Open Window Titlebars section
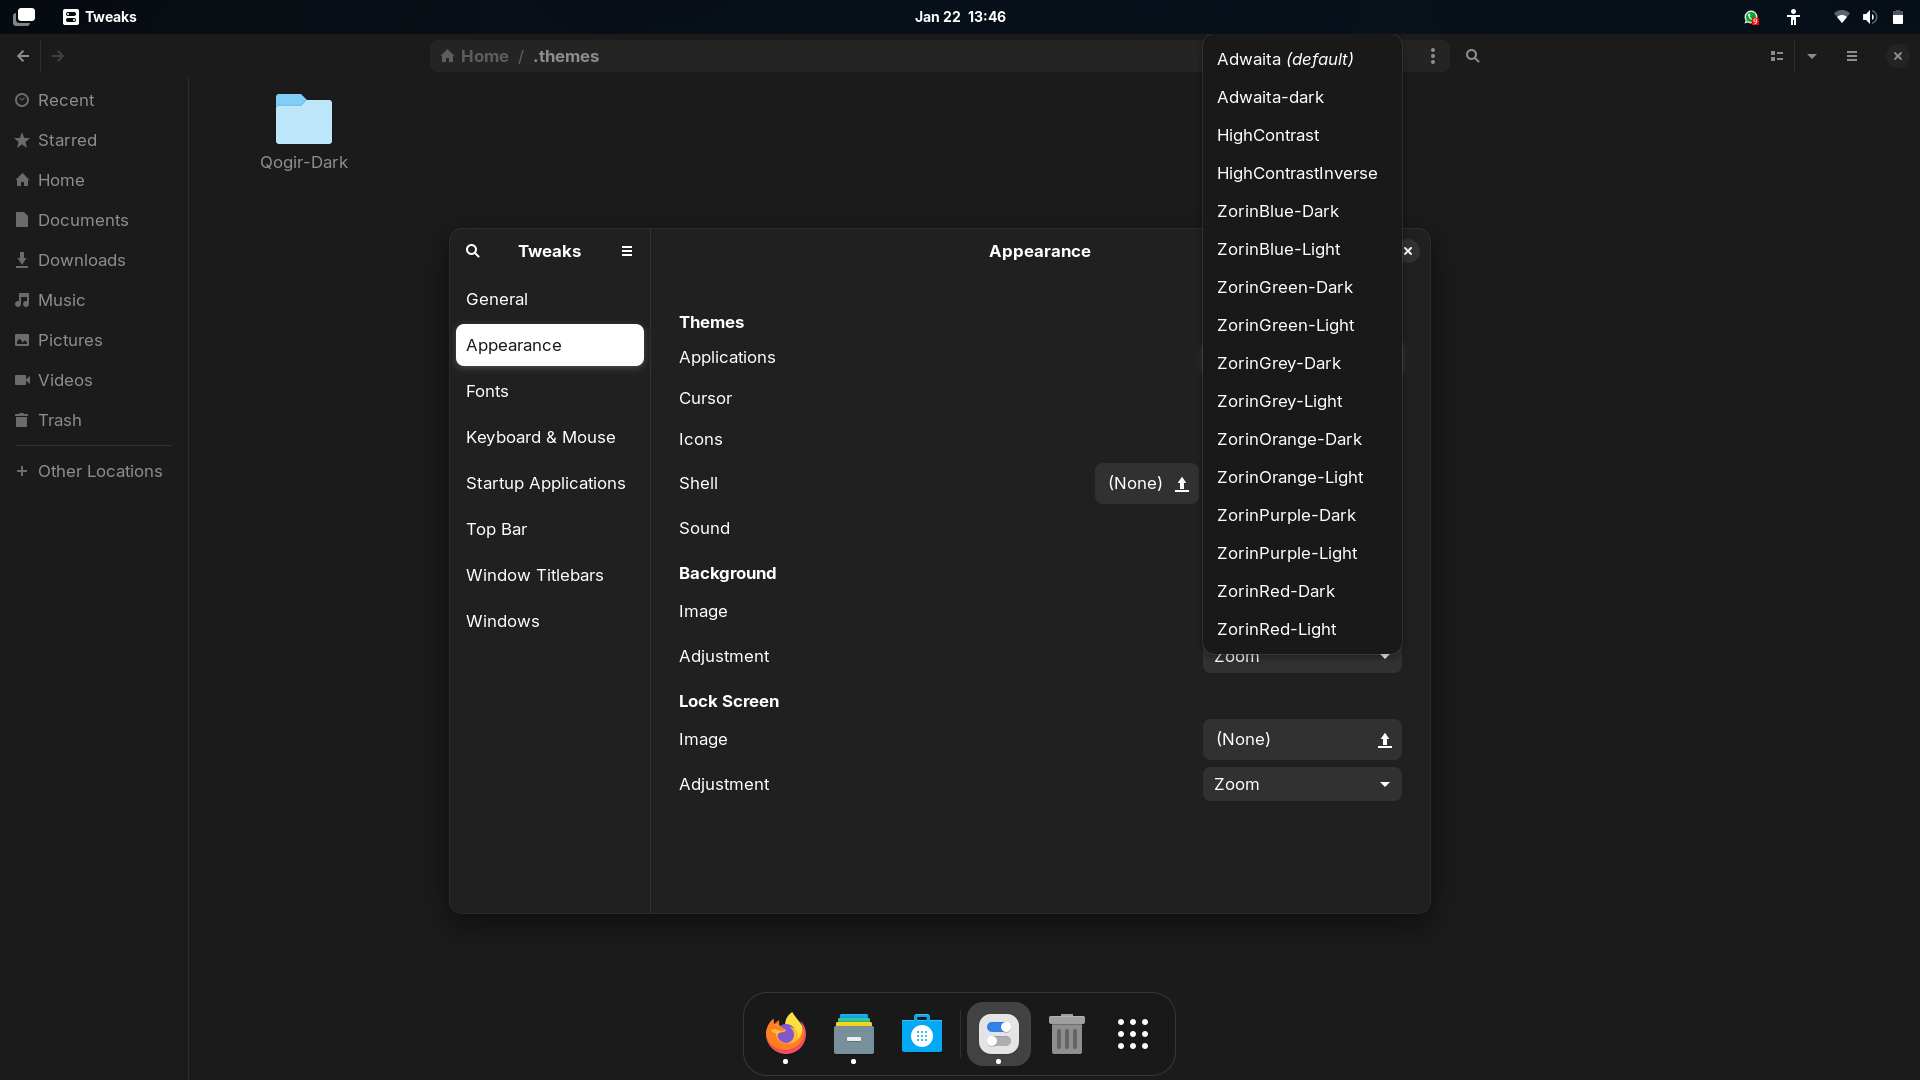1920x1080 pixels. tap(550, 575)
